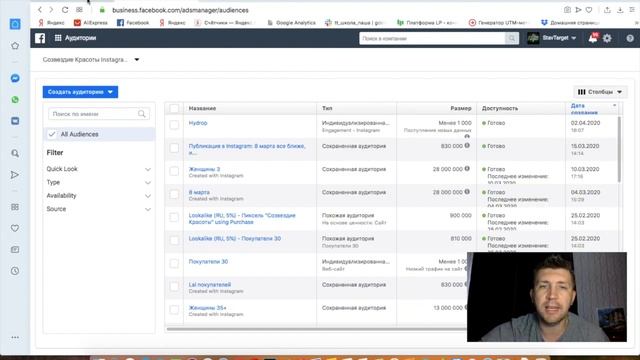Open the notifications bell
Image resolution: width=640 pixels, height=360 pixels.
coord(593,38)
